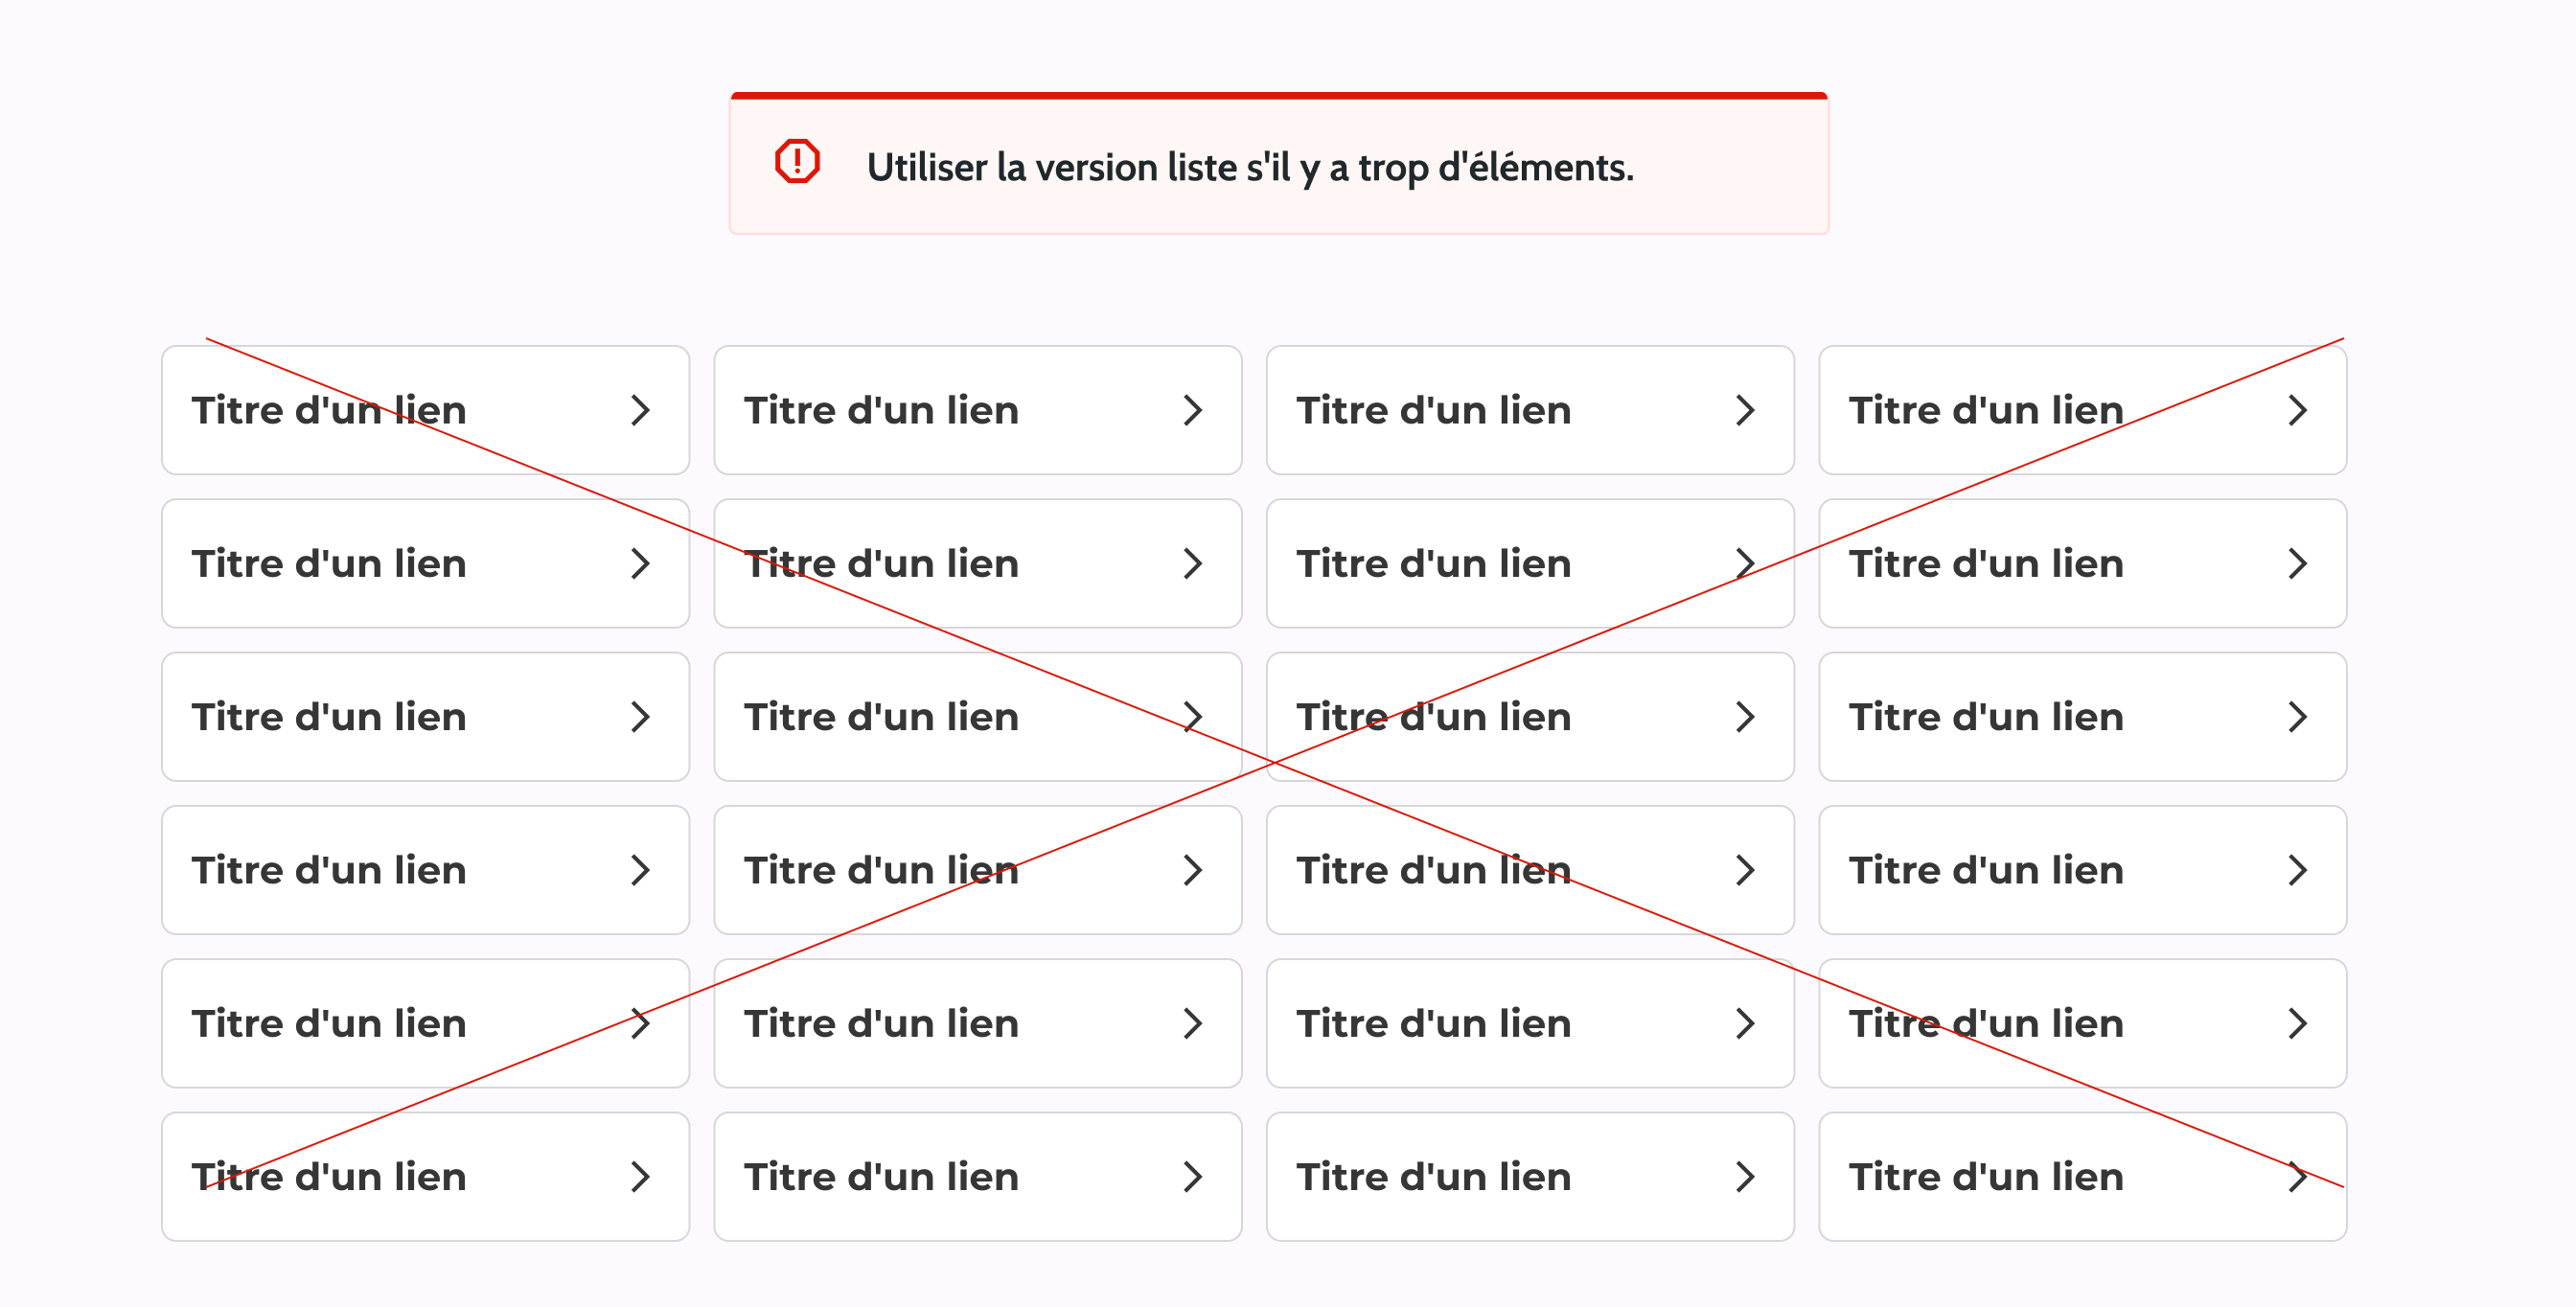This screenshot has width=2576, height=1307.
Task: Open the "Titre d'un lien" card in row two, column one
Action: (329, 564)
